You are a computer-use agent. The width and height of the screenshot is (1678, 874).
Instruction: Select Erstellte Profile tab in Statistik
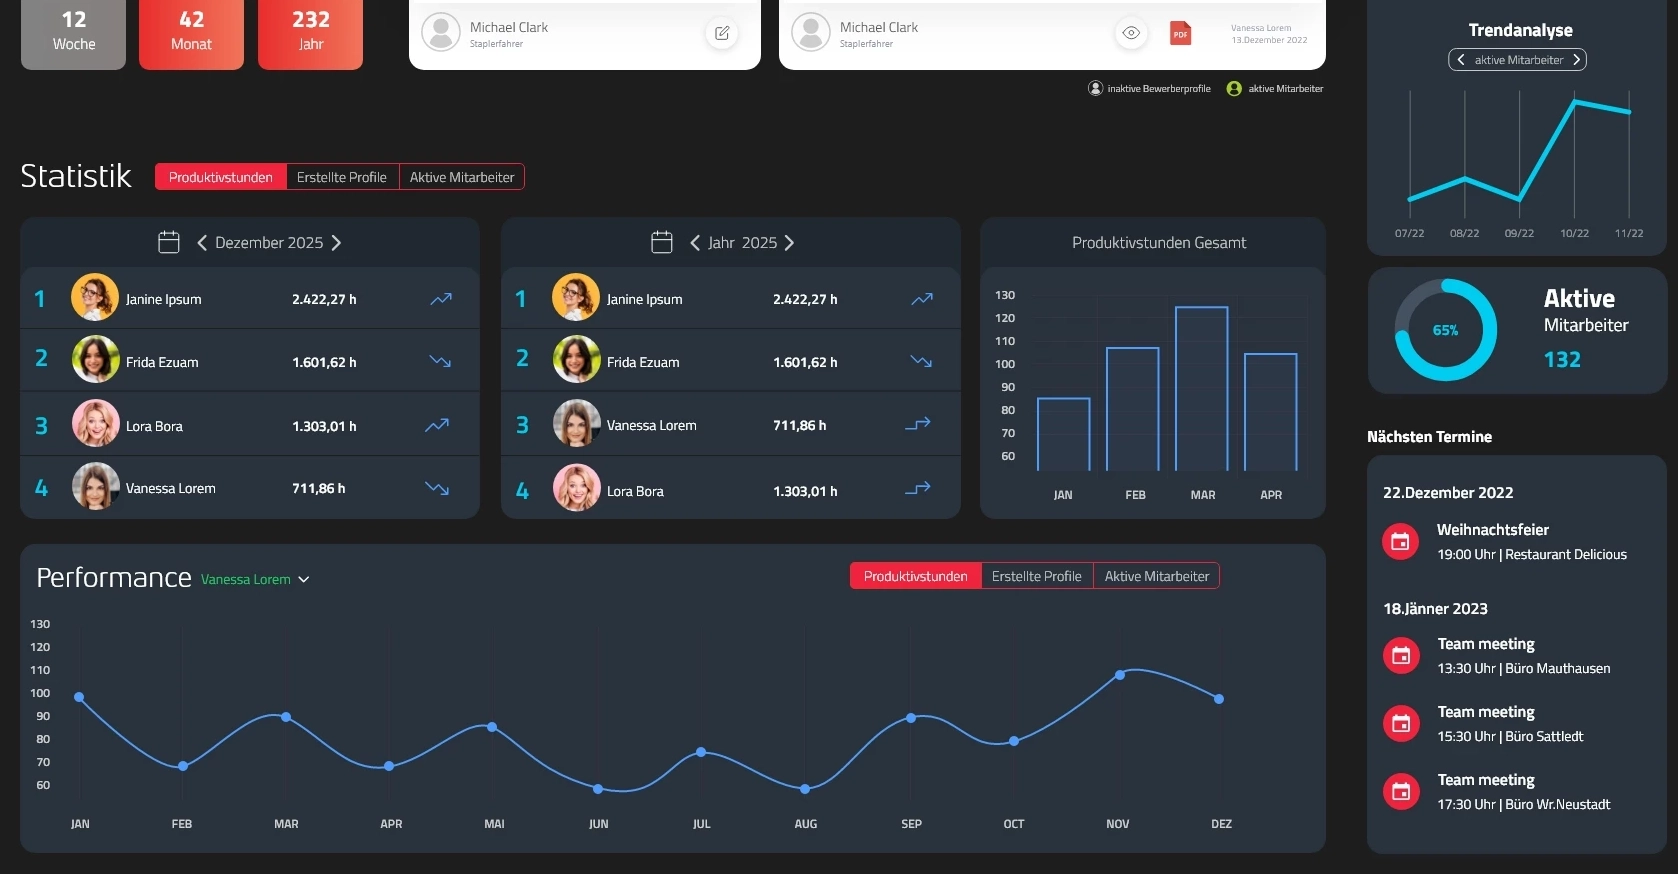click(x=342, y=177)
